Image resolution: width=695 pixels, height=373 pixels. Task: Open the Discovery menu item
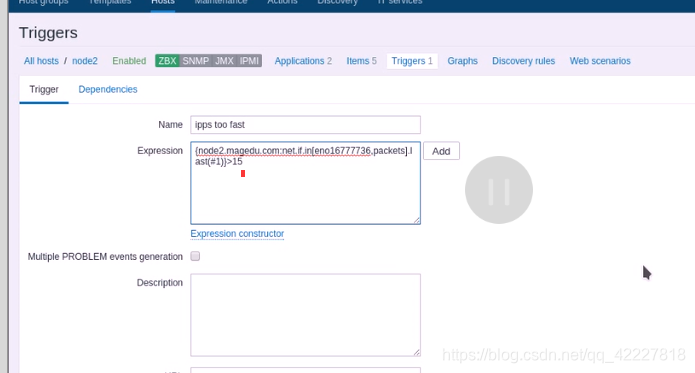[337, 2]
